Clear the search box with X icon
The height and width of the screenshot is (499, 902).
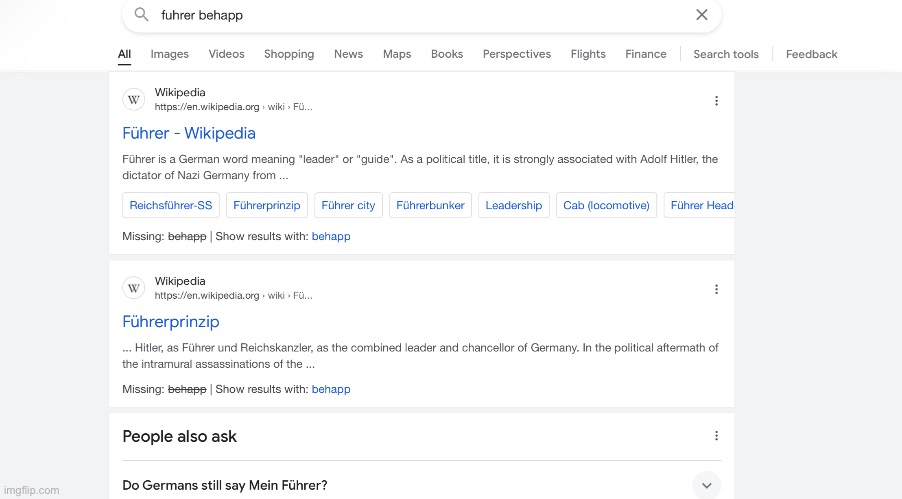pos(702,15)
